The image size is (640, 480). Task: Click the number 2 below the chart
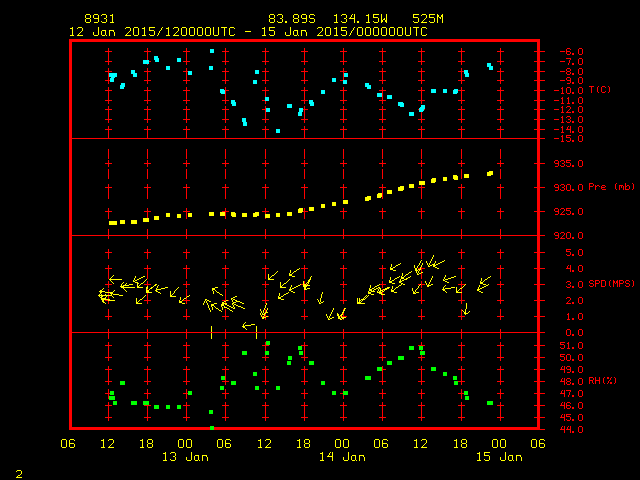point(19,474)
